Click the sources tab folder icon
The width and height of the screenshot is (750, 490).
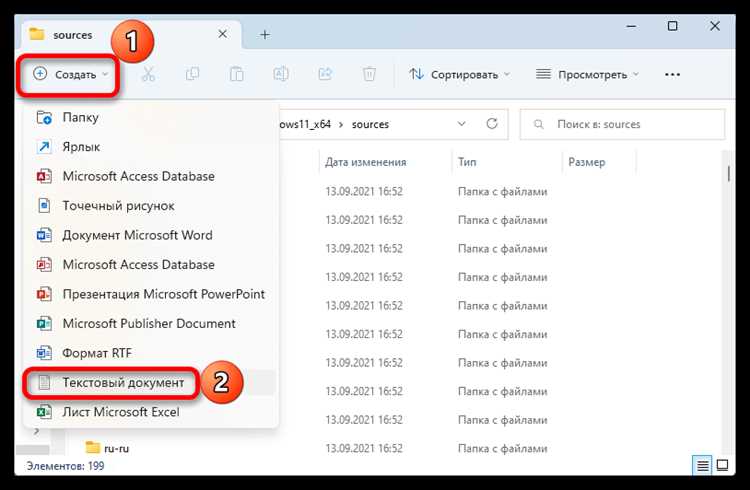pos(37,34)
